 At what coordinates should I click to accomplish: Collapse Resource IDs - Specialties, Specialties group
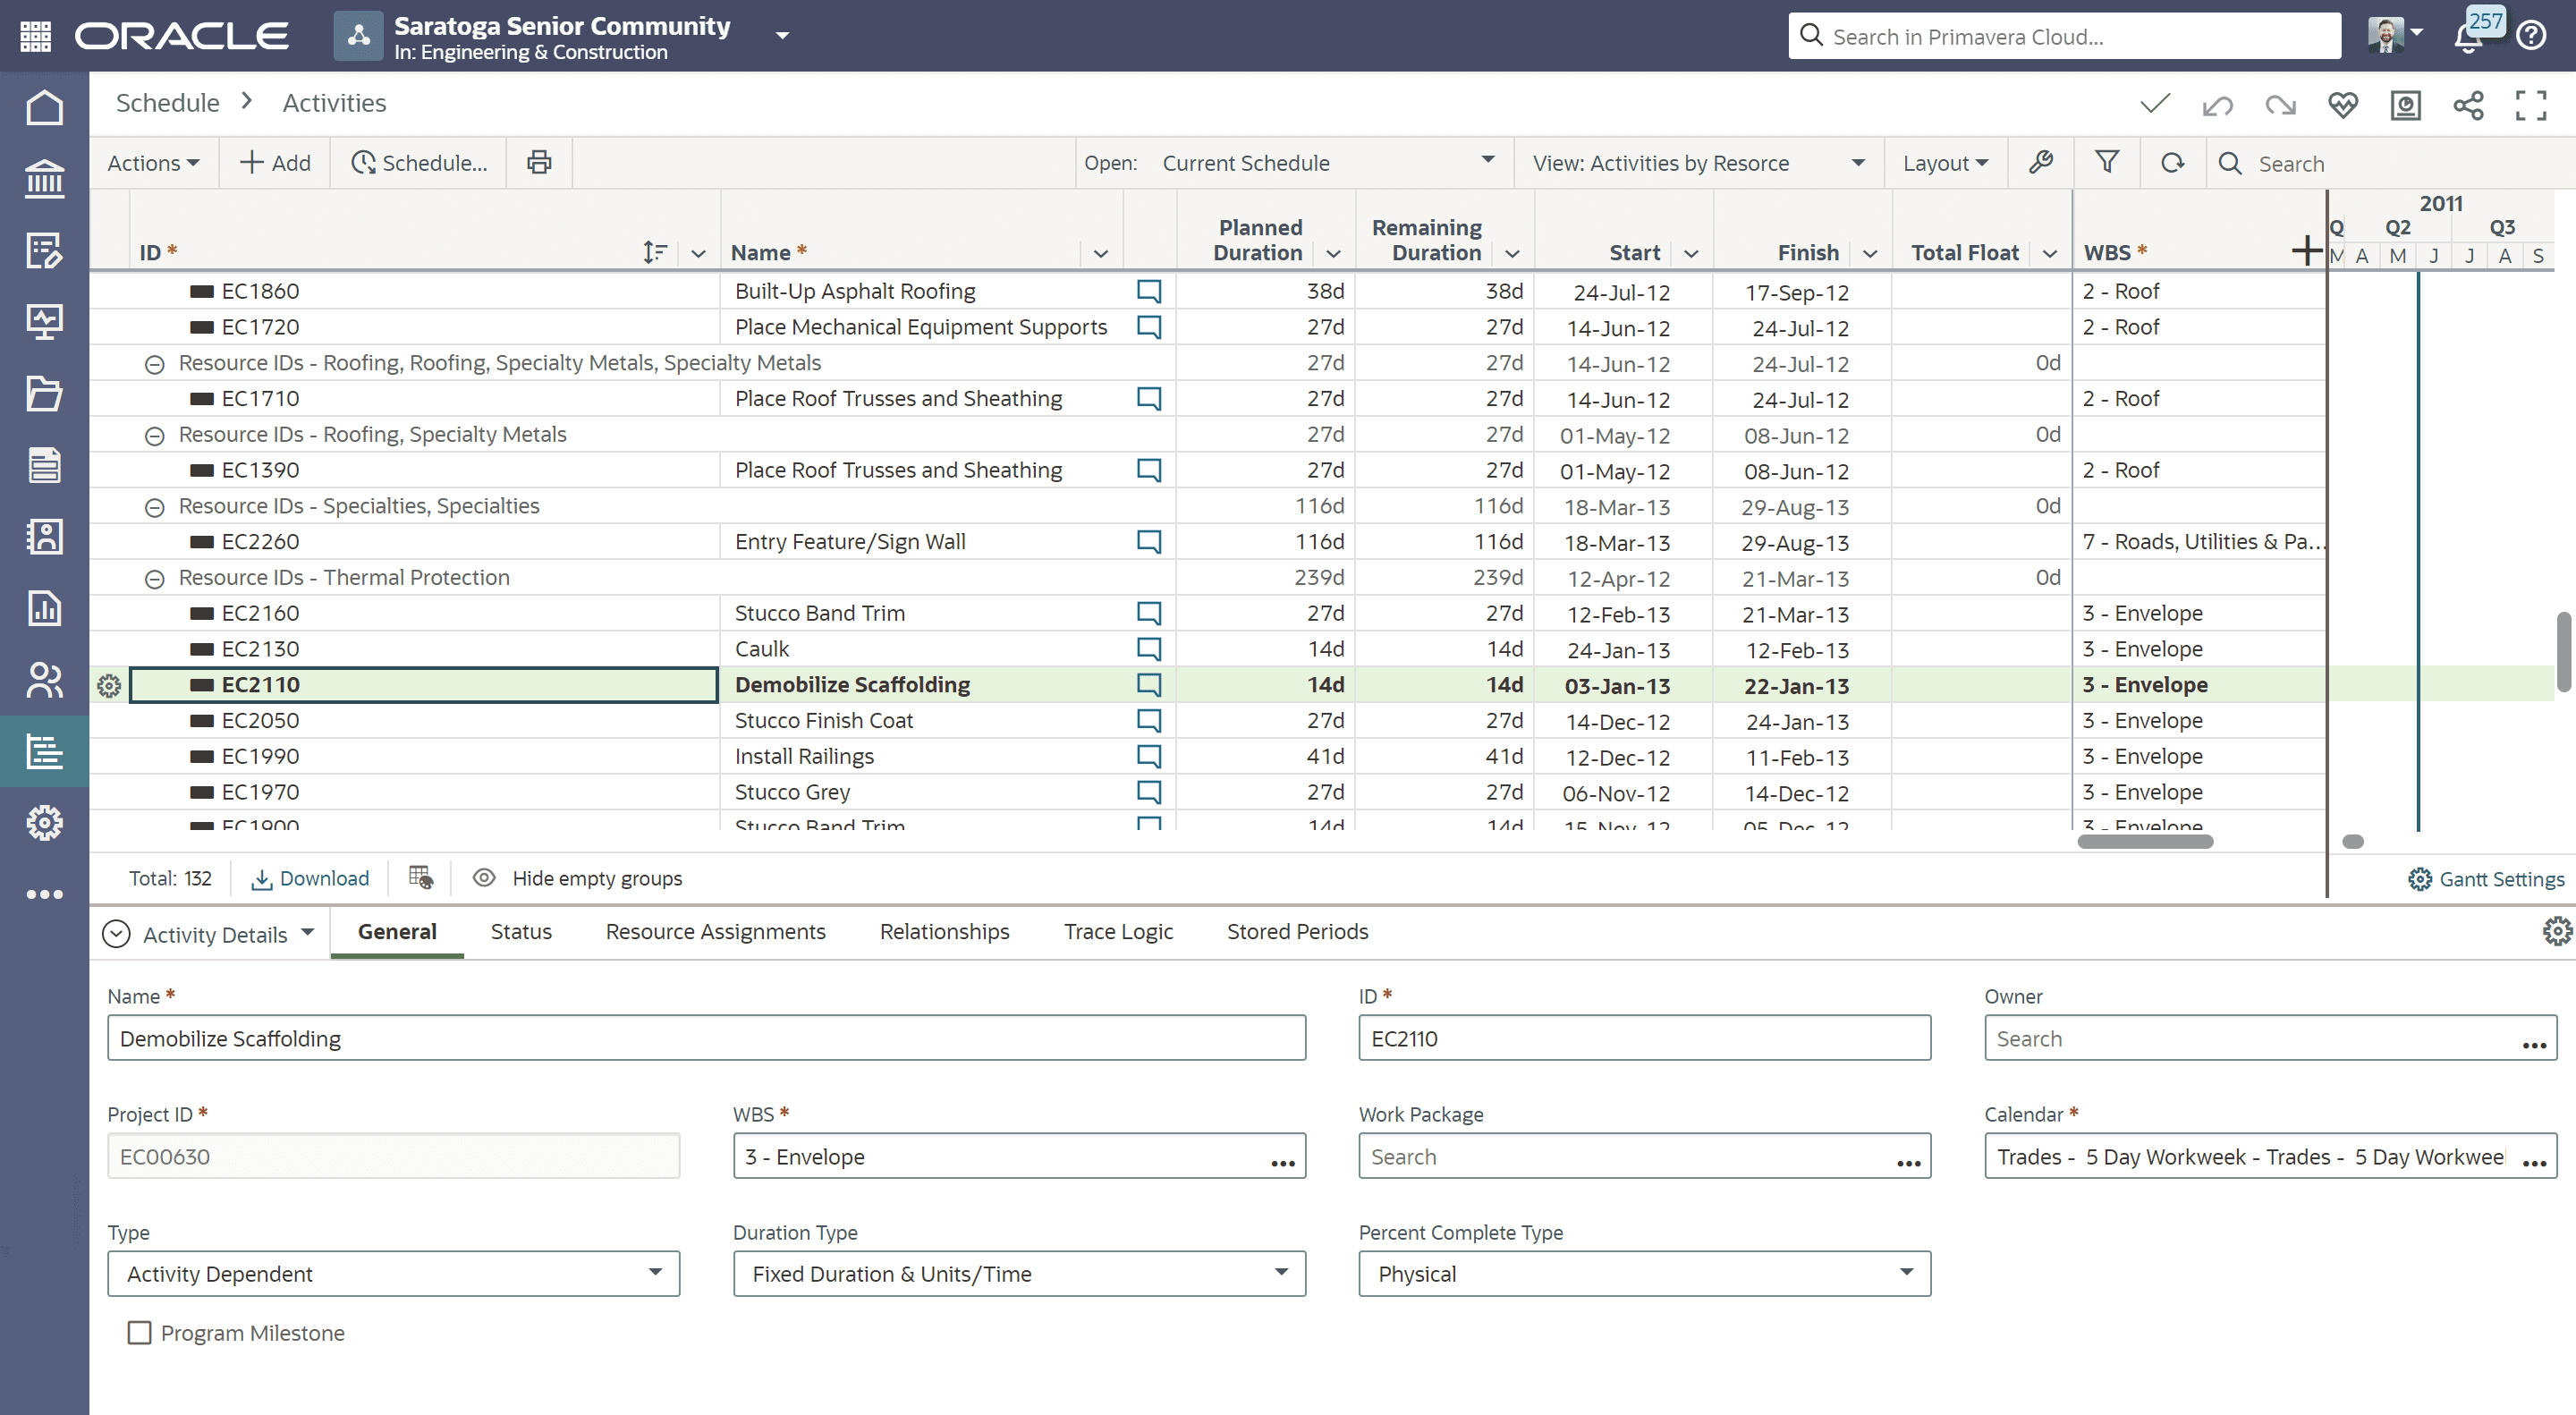click(154, 507)
